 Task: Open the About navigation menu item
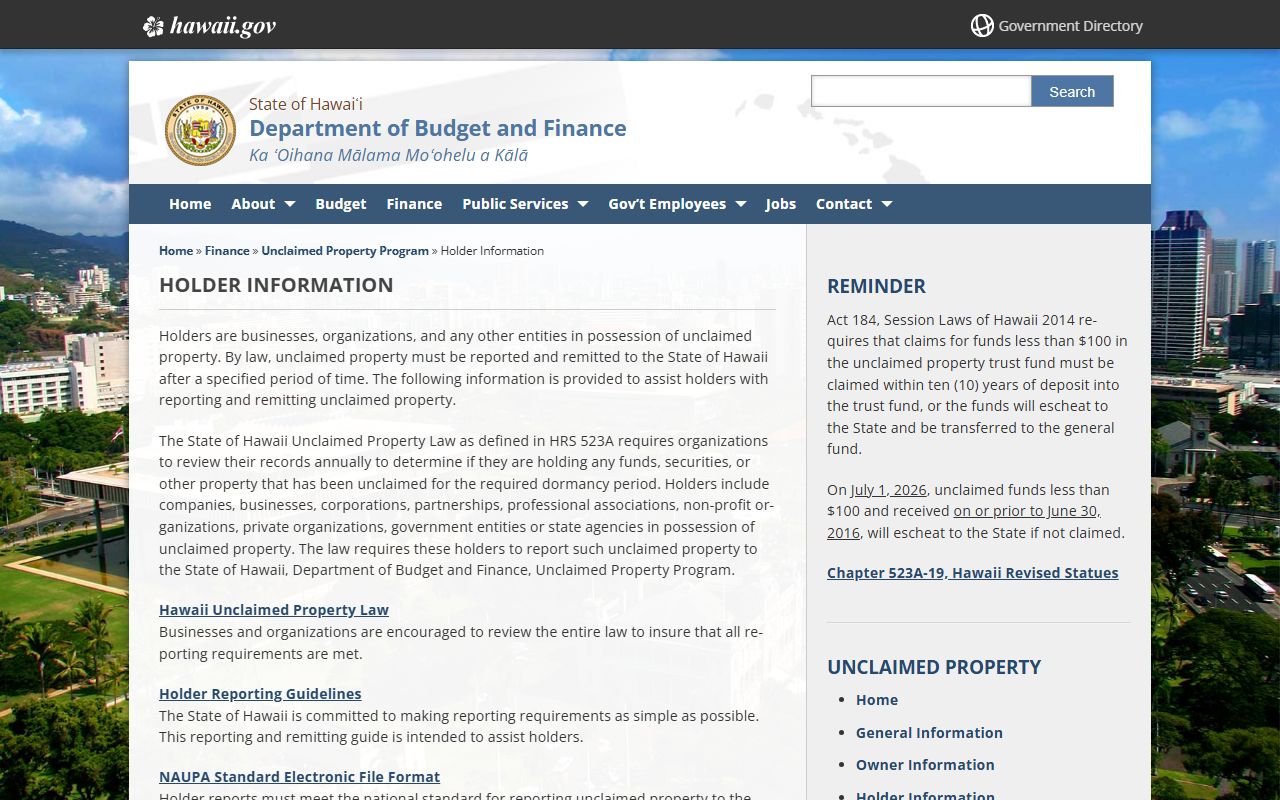(253, 204)
